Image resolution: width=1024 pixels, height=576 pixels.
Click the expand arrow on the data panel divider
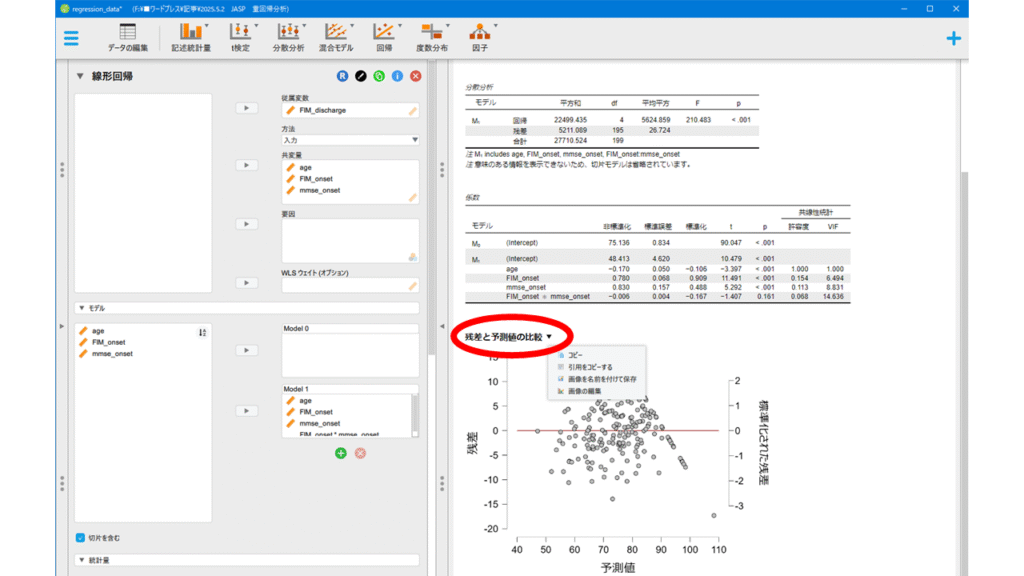62,326
